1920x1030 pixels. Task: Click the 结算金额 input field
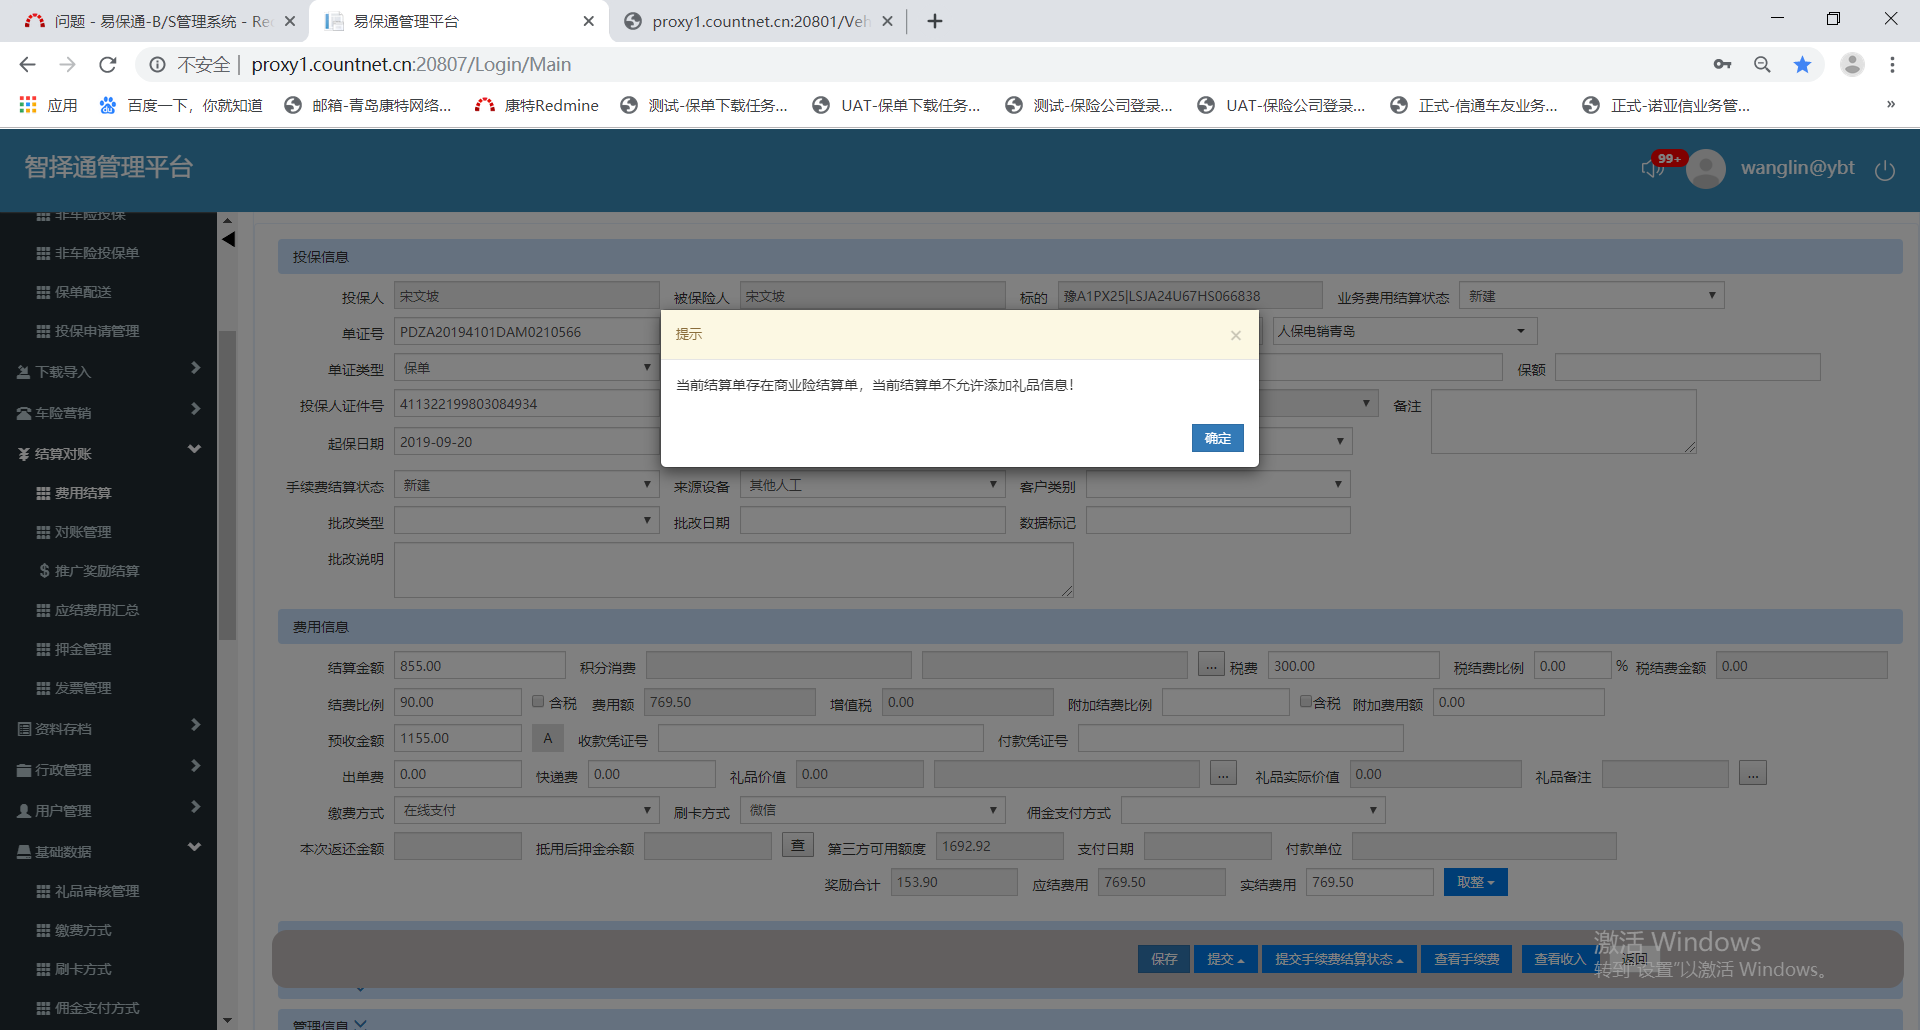click(479, 666)
